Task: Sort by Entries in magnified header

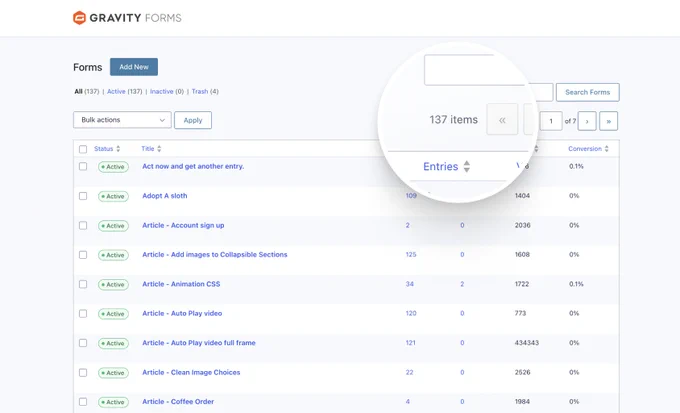Action: [x=446, y=167]
